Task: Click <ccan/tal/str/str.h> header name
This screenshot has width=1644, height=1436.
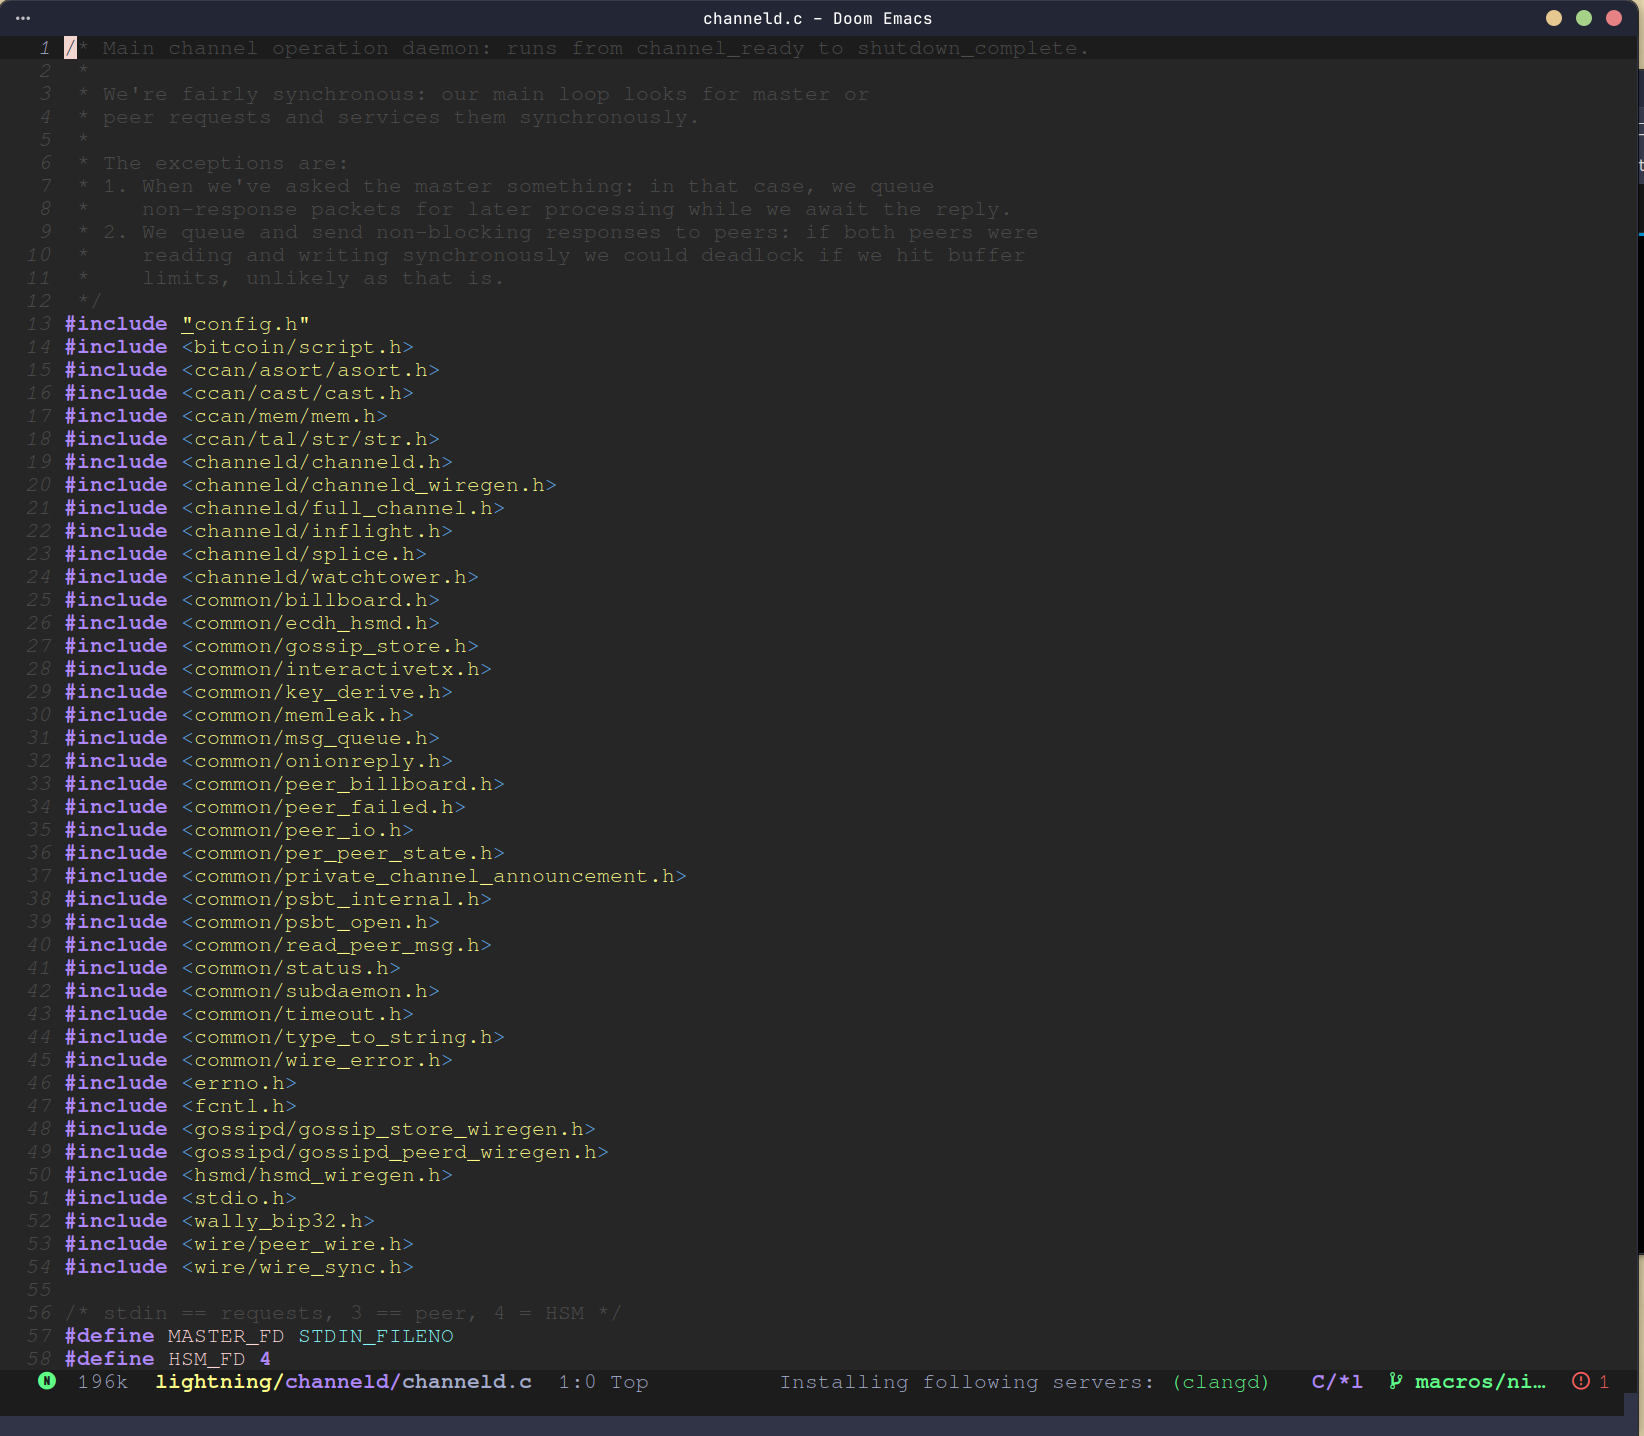Action: point(311,439)
